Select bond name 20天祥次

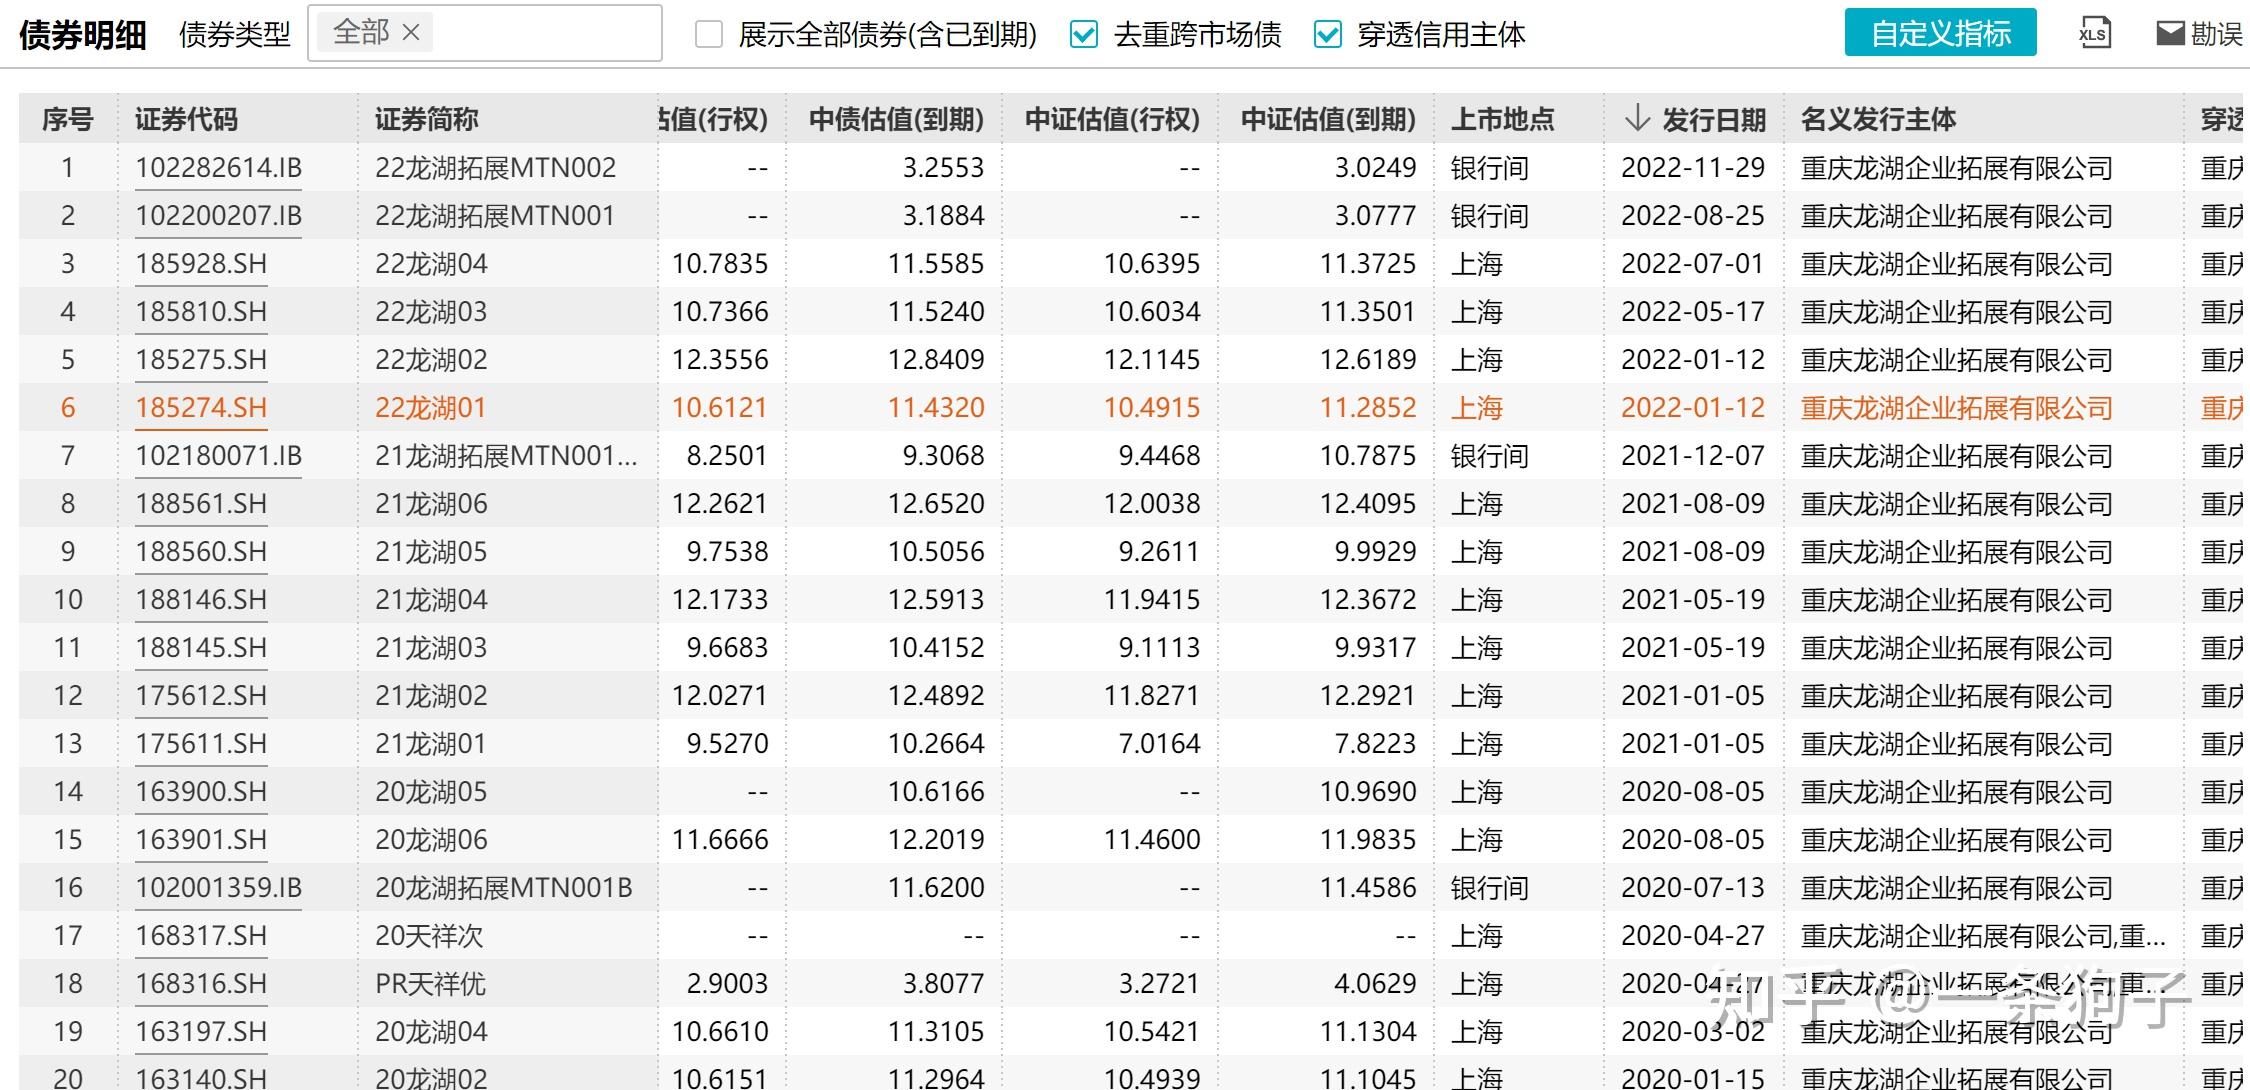click(x=429, y=935)
